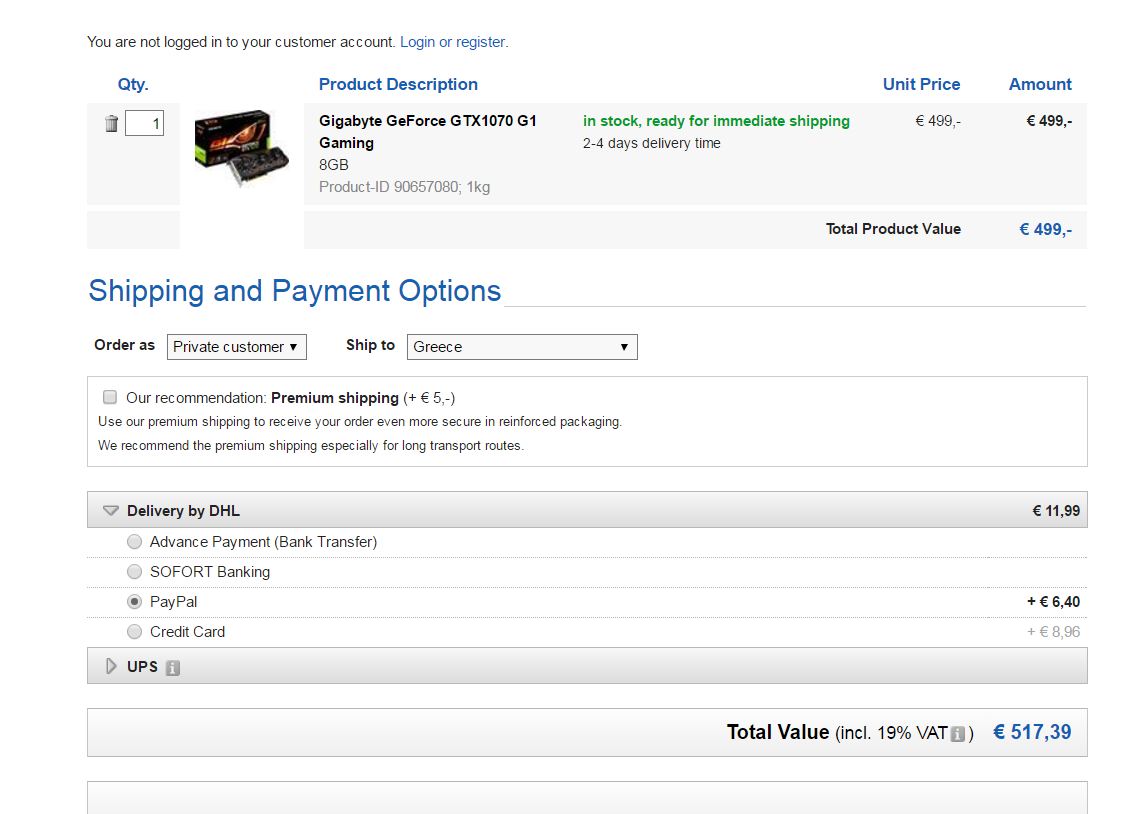Screen dimensions: 1145x814
Task: Click the graphics card product thumbnail
Action: pos(242,148)
